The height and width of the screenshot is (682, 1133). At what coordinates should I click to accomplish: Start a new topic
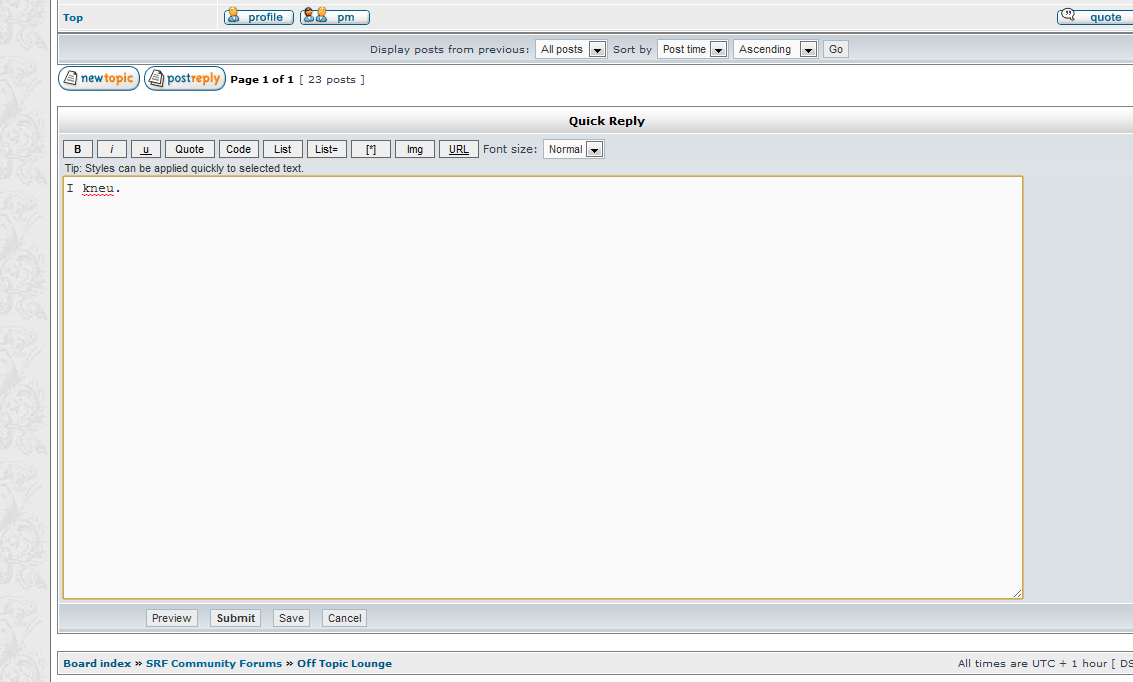click(99, 79)
